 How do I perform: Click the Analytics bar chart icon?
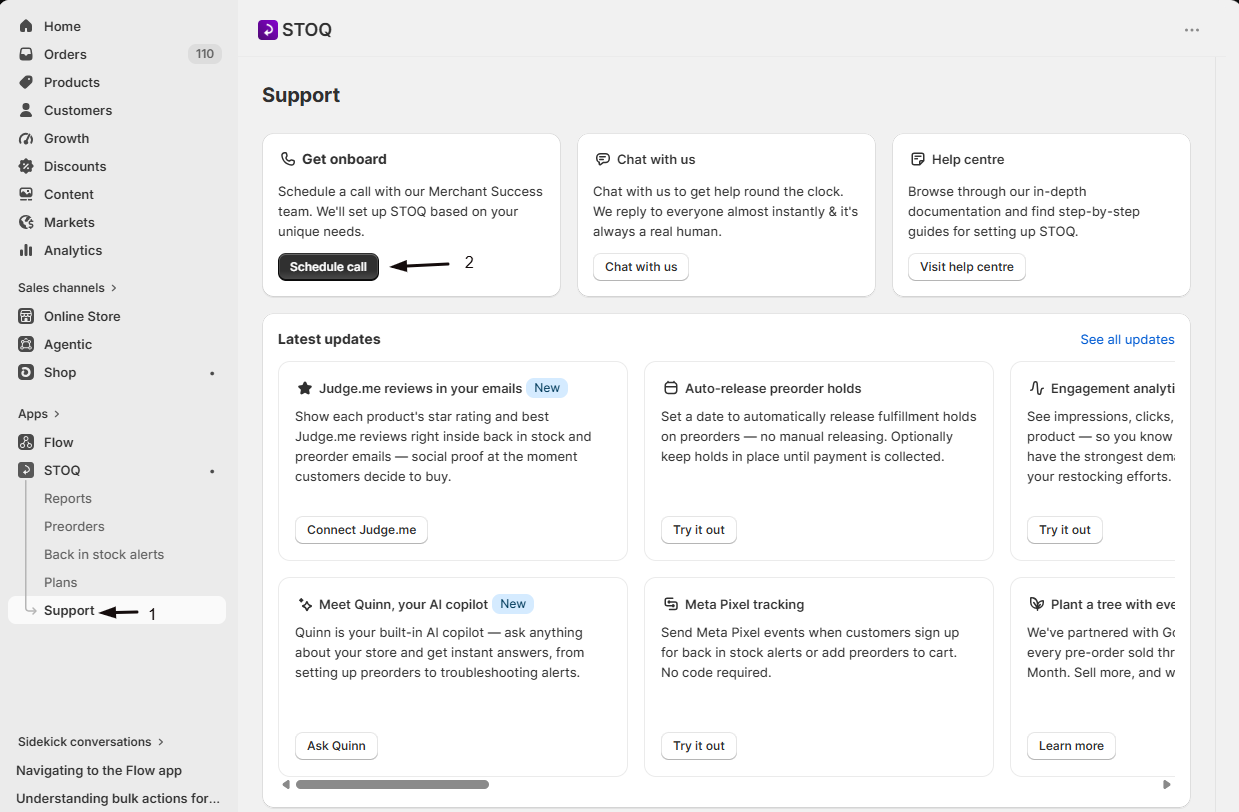pyautogui.click(x=26, y=250)
